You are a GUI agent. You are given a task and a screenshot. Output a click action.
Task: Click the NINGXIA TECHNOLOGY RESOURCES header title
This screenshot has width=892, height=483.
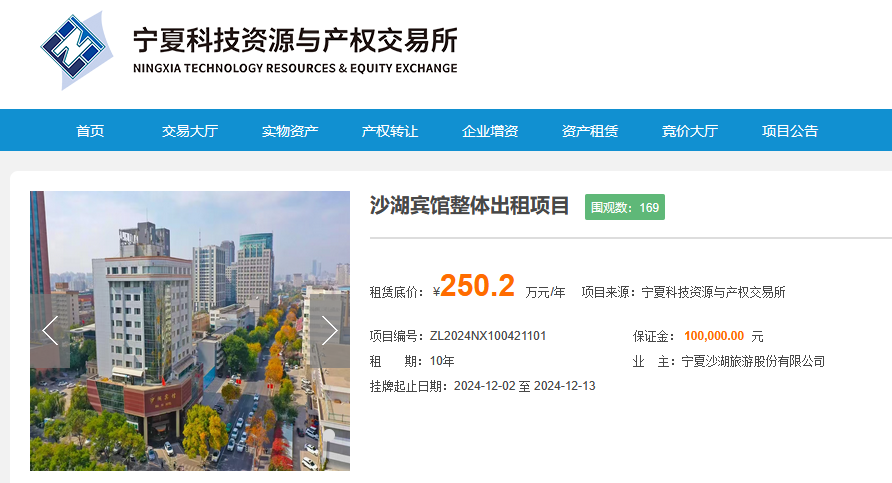pyautogui.click(x=295, y=68)
